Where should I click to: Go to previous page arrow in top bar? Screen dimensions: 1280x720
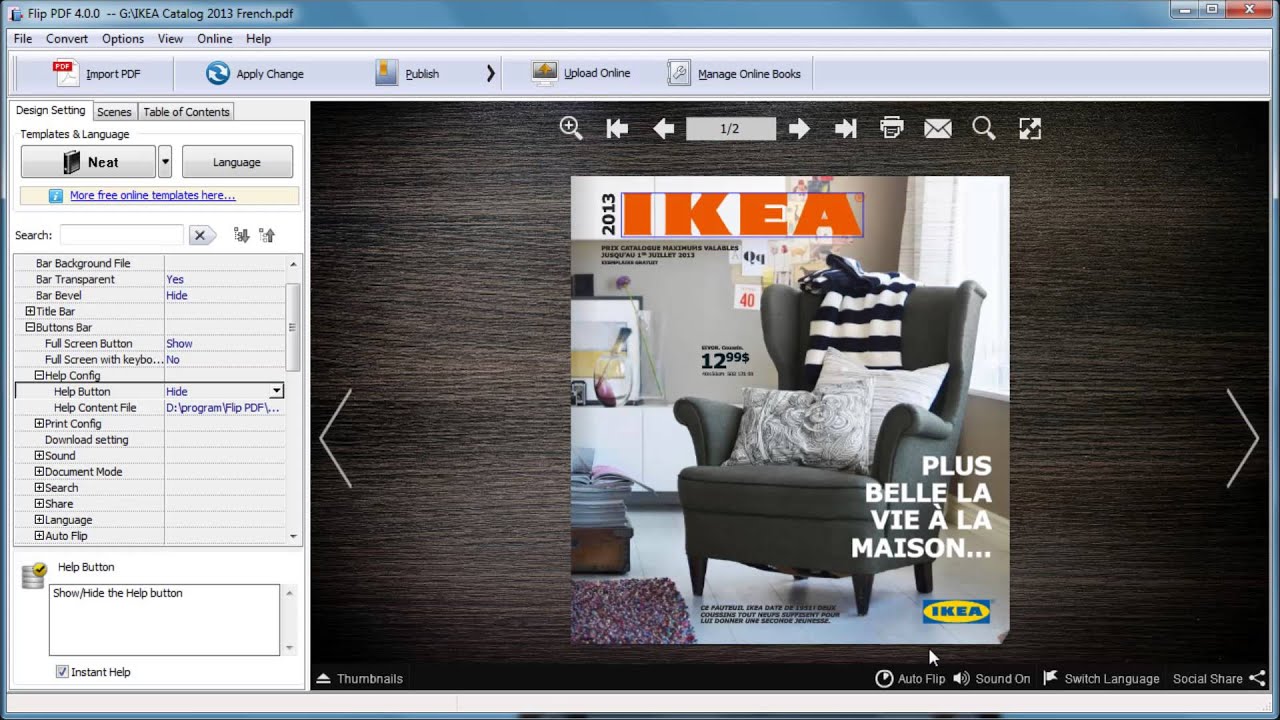tap(663, 128)
